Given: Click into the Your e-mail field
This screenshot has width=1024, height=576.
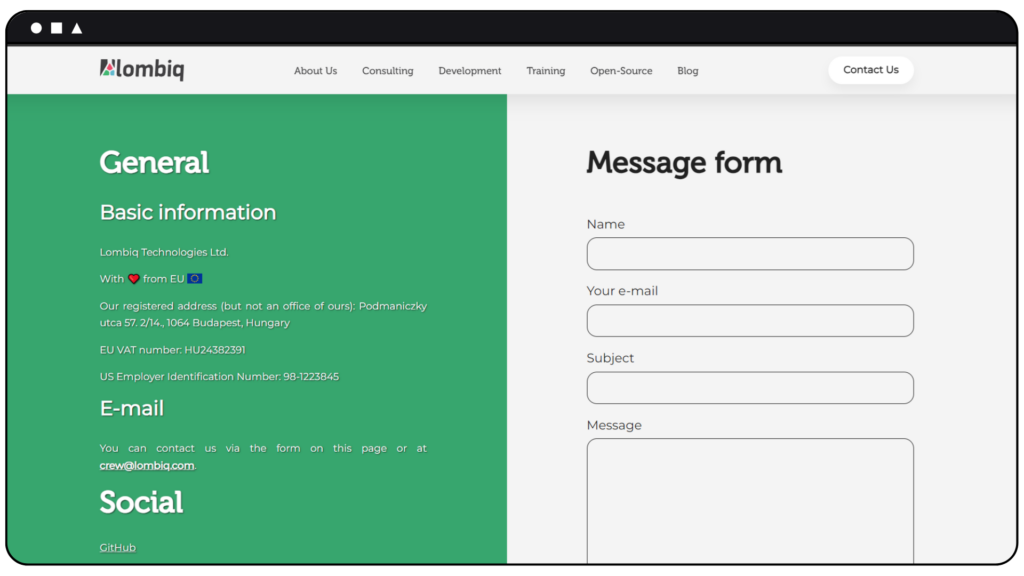Looking at the screenshot, I should (x=750, y=321).
